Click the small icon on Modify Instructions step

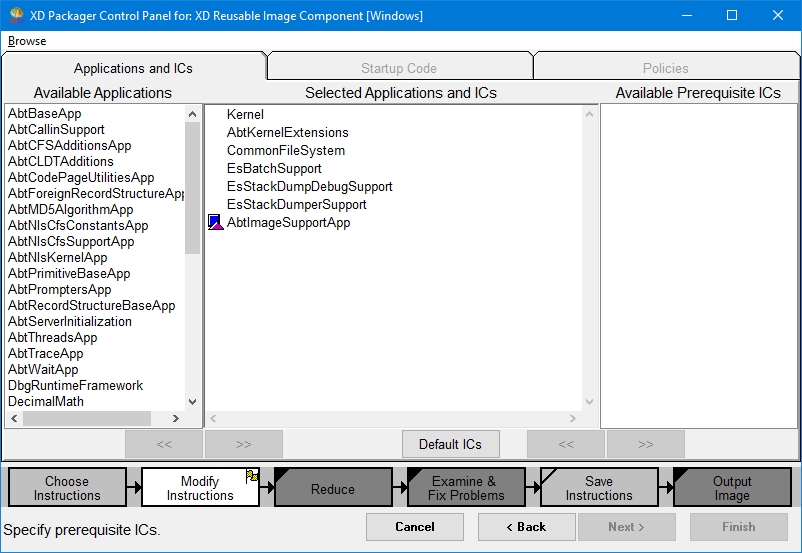252,476
